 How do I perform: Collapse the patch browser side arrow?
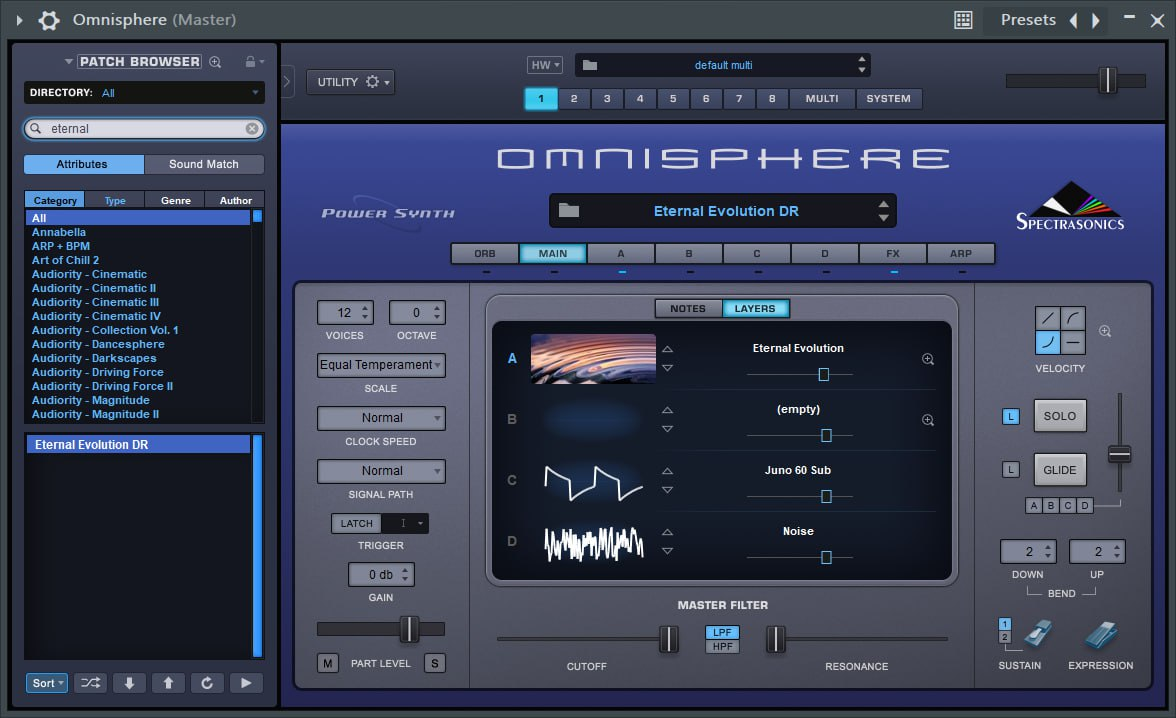[x=286, y=82]
